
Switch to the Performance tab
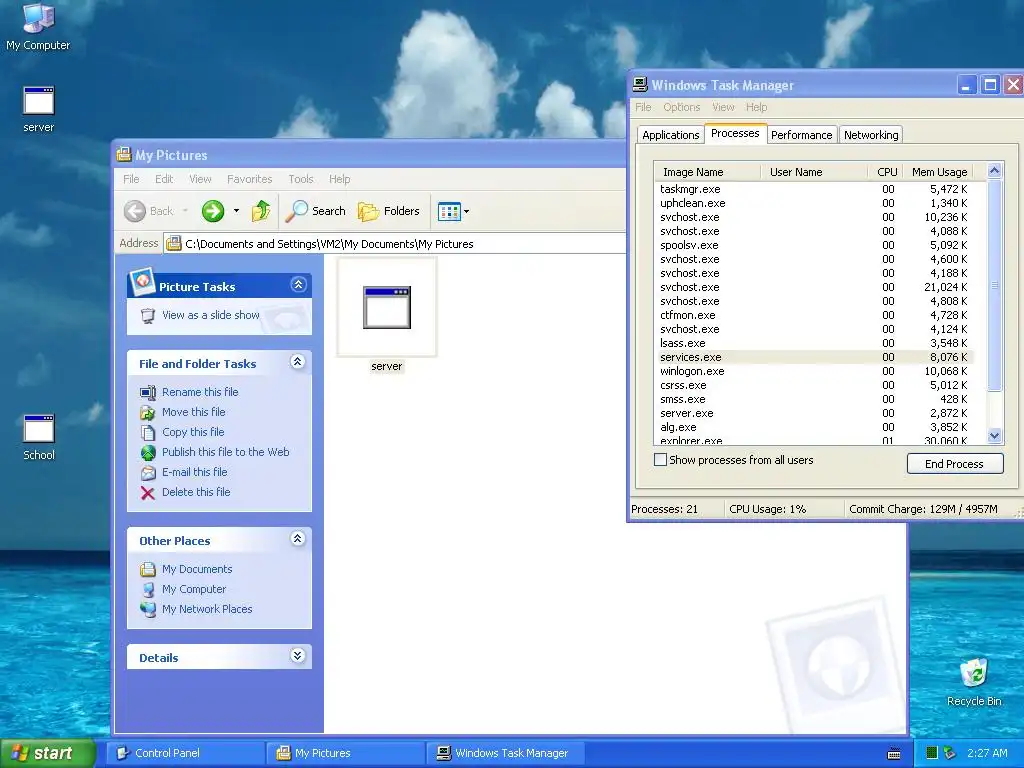pyautogui.click(x=801, y=135)
